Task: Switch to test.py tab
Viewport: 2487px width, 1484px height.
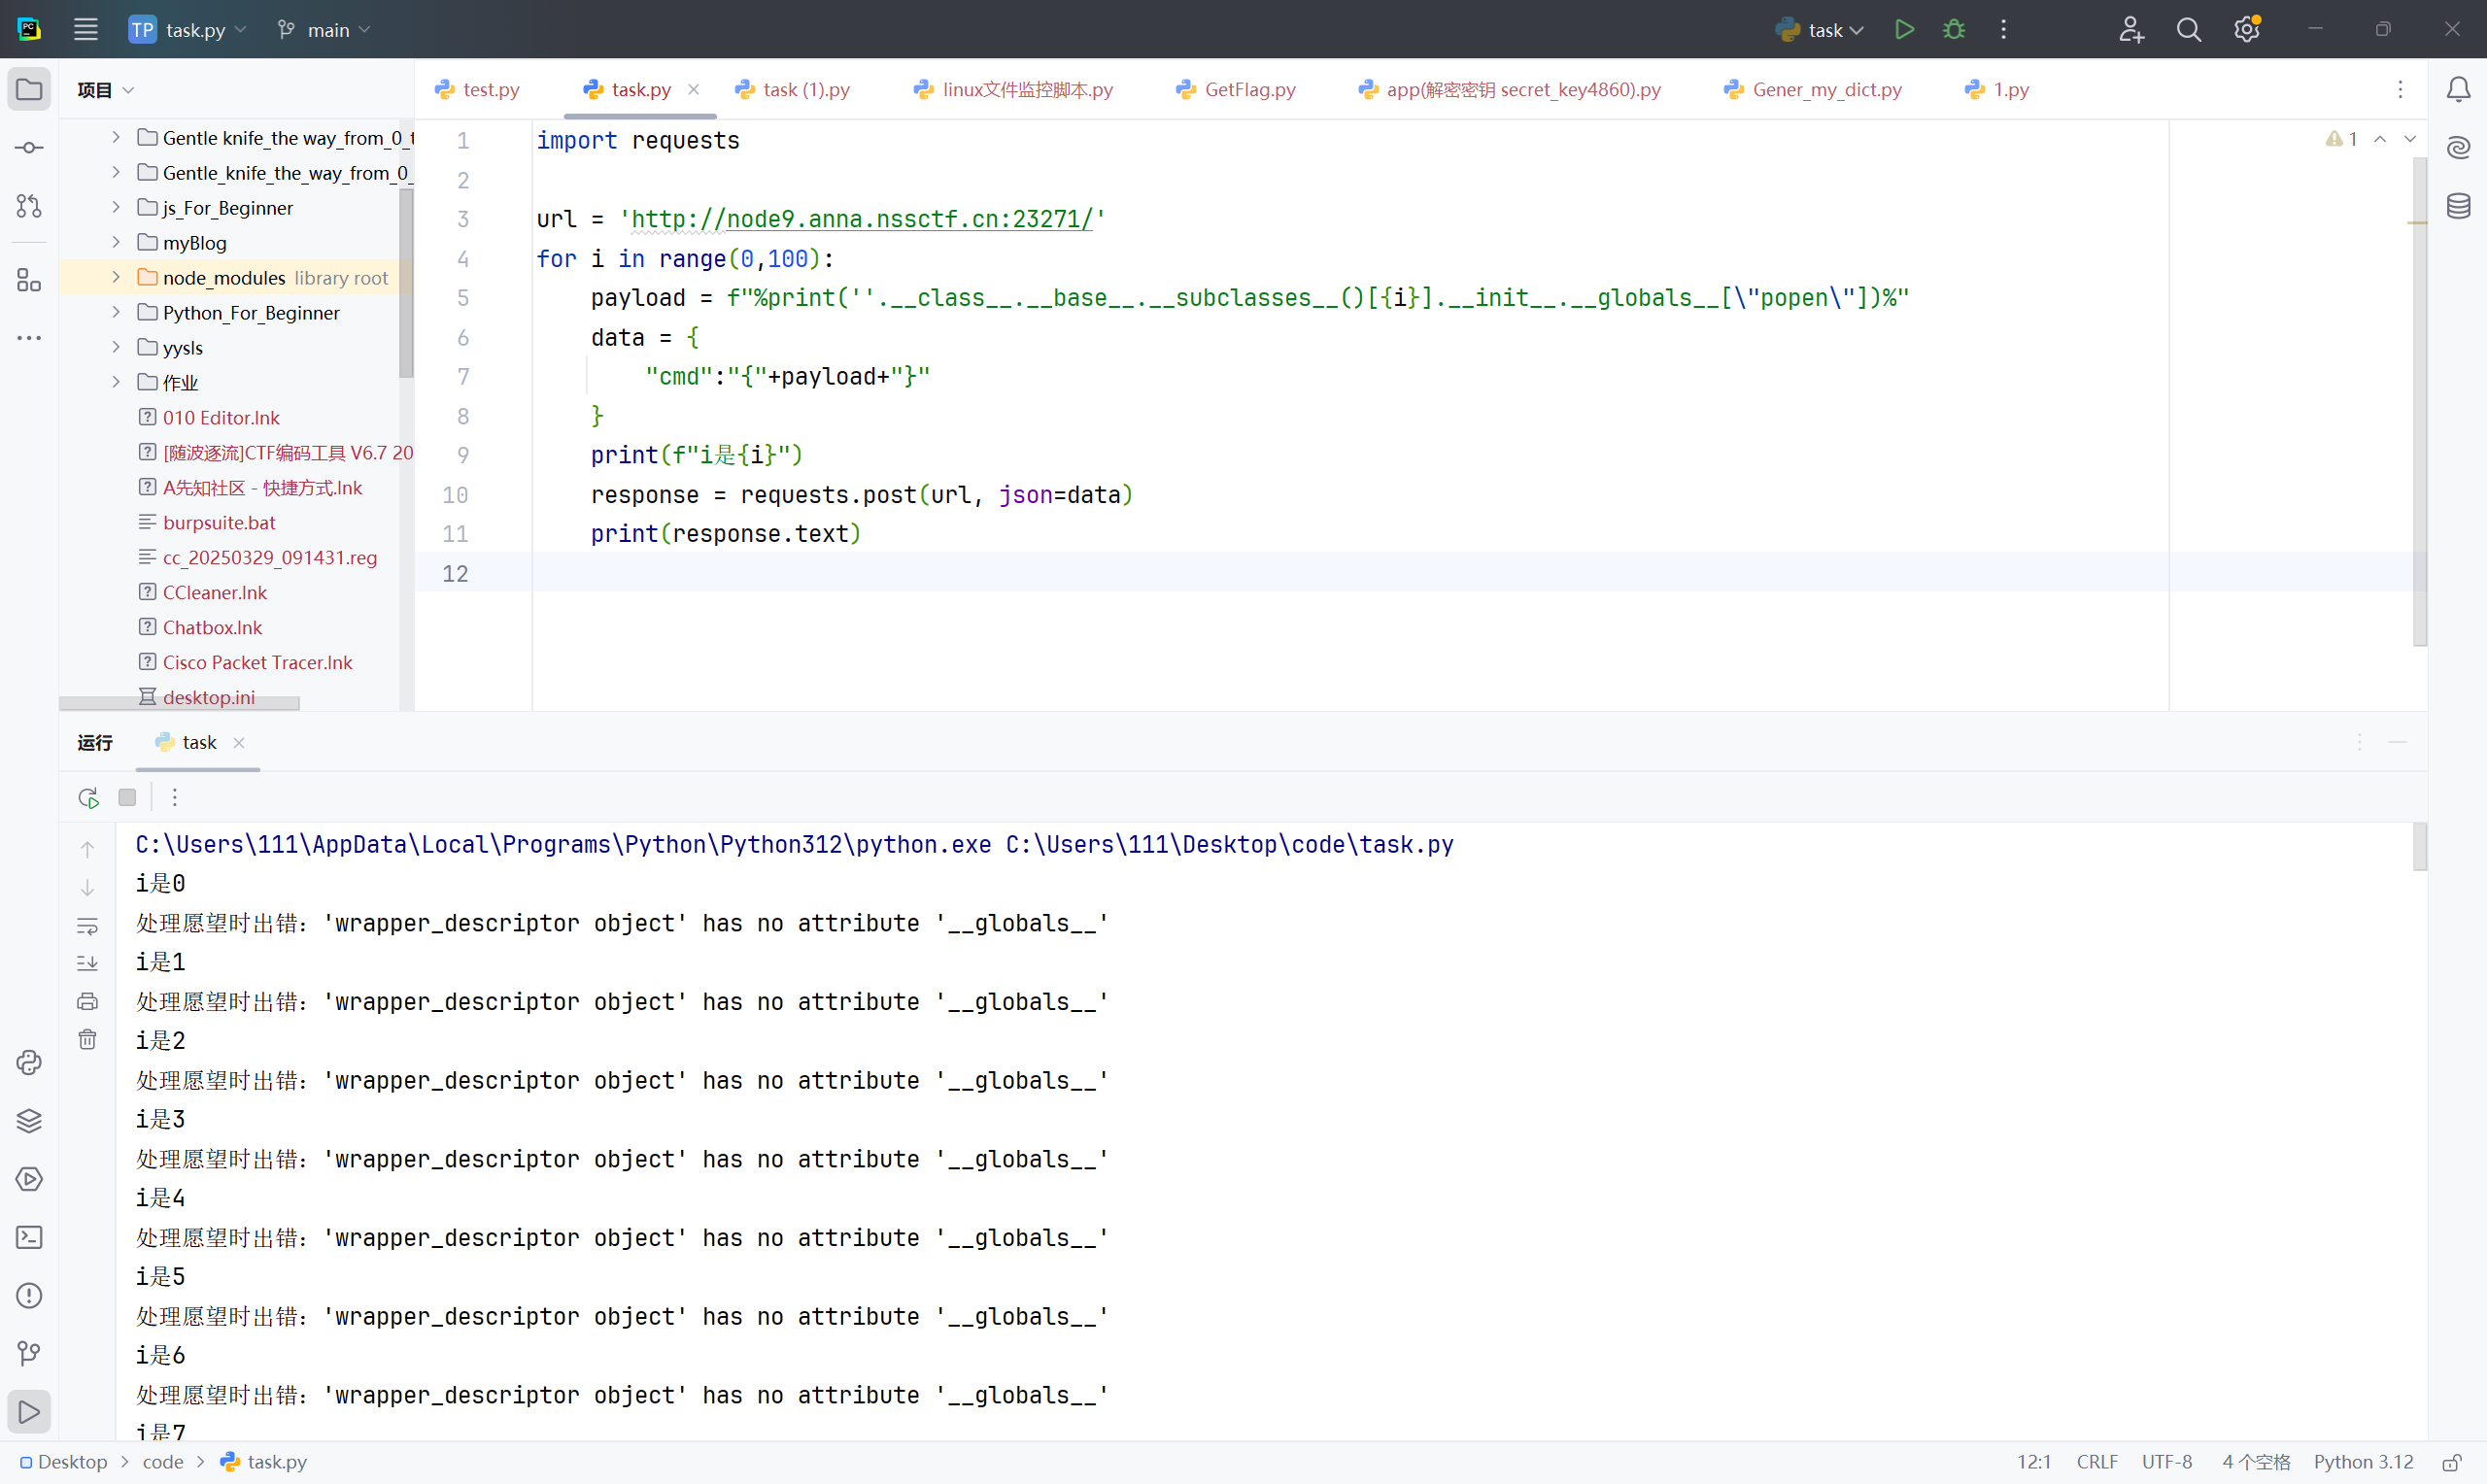Action: click(478, 89)
